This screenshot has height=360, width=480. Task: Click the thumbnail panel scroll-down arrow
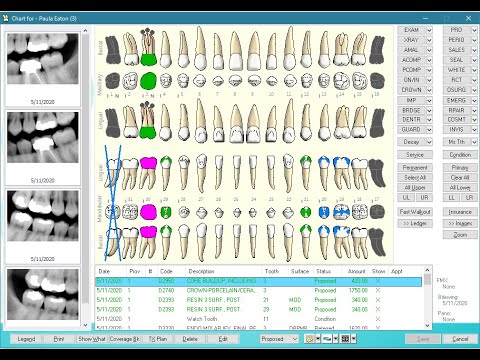click(85, 325)
